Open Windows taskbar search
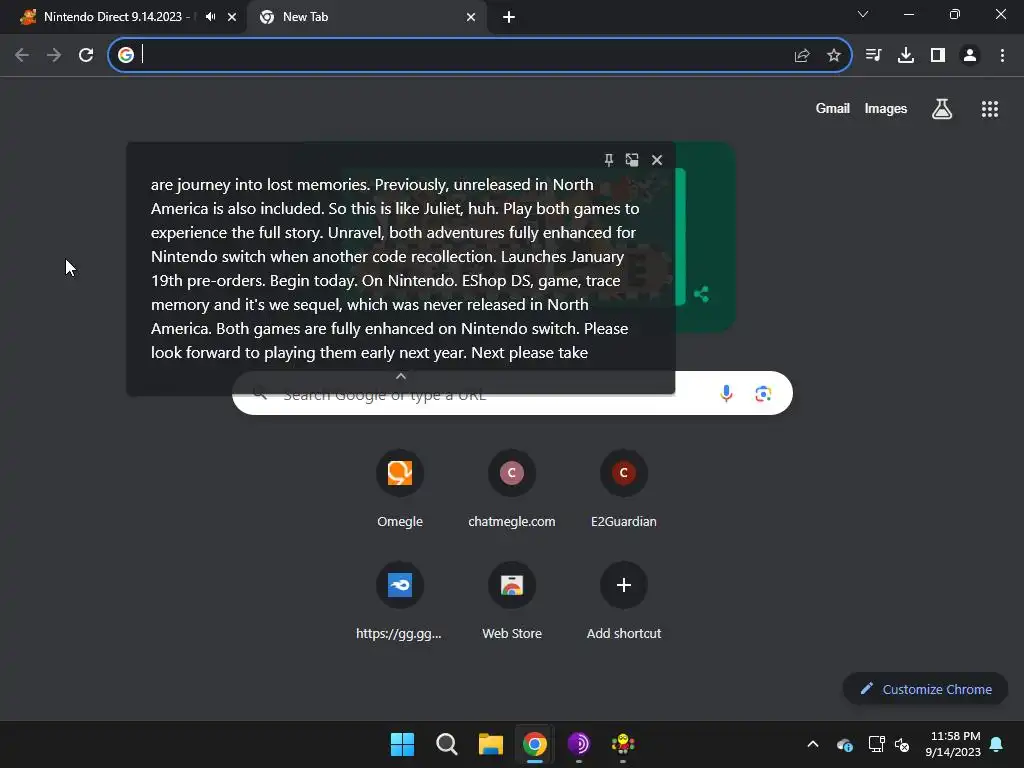1024x768 pixels. [x=447, y=744]
